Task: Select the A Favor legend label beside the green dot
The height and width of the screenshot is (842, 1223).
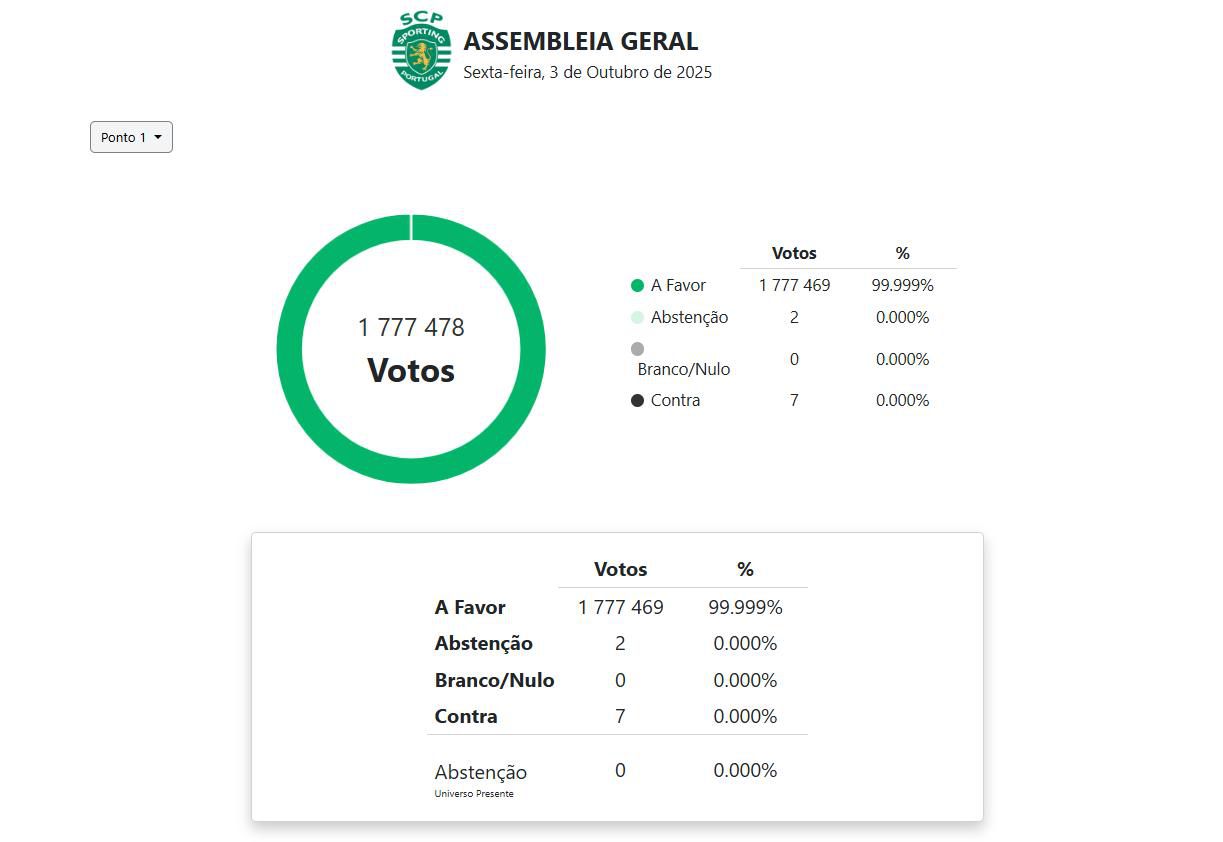Action: pos(678,286)
